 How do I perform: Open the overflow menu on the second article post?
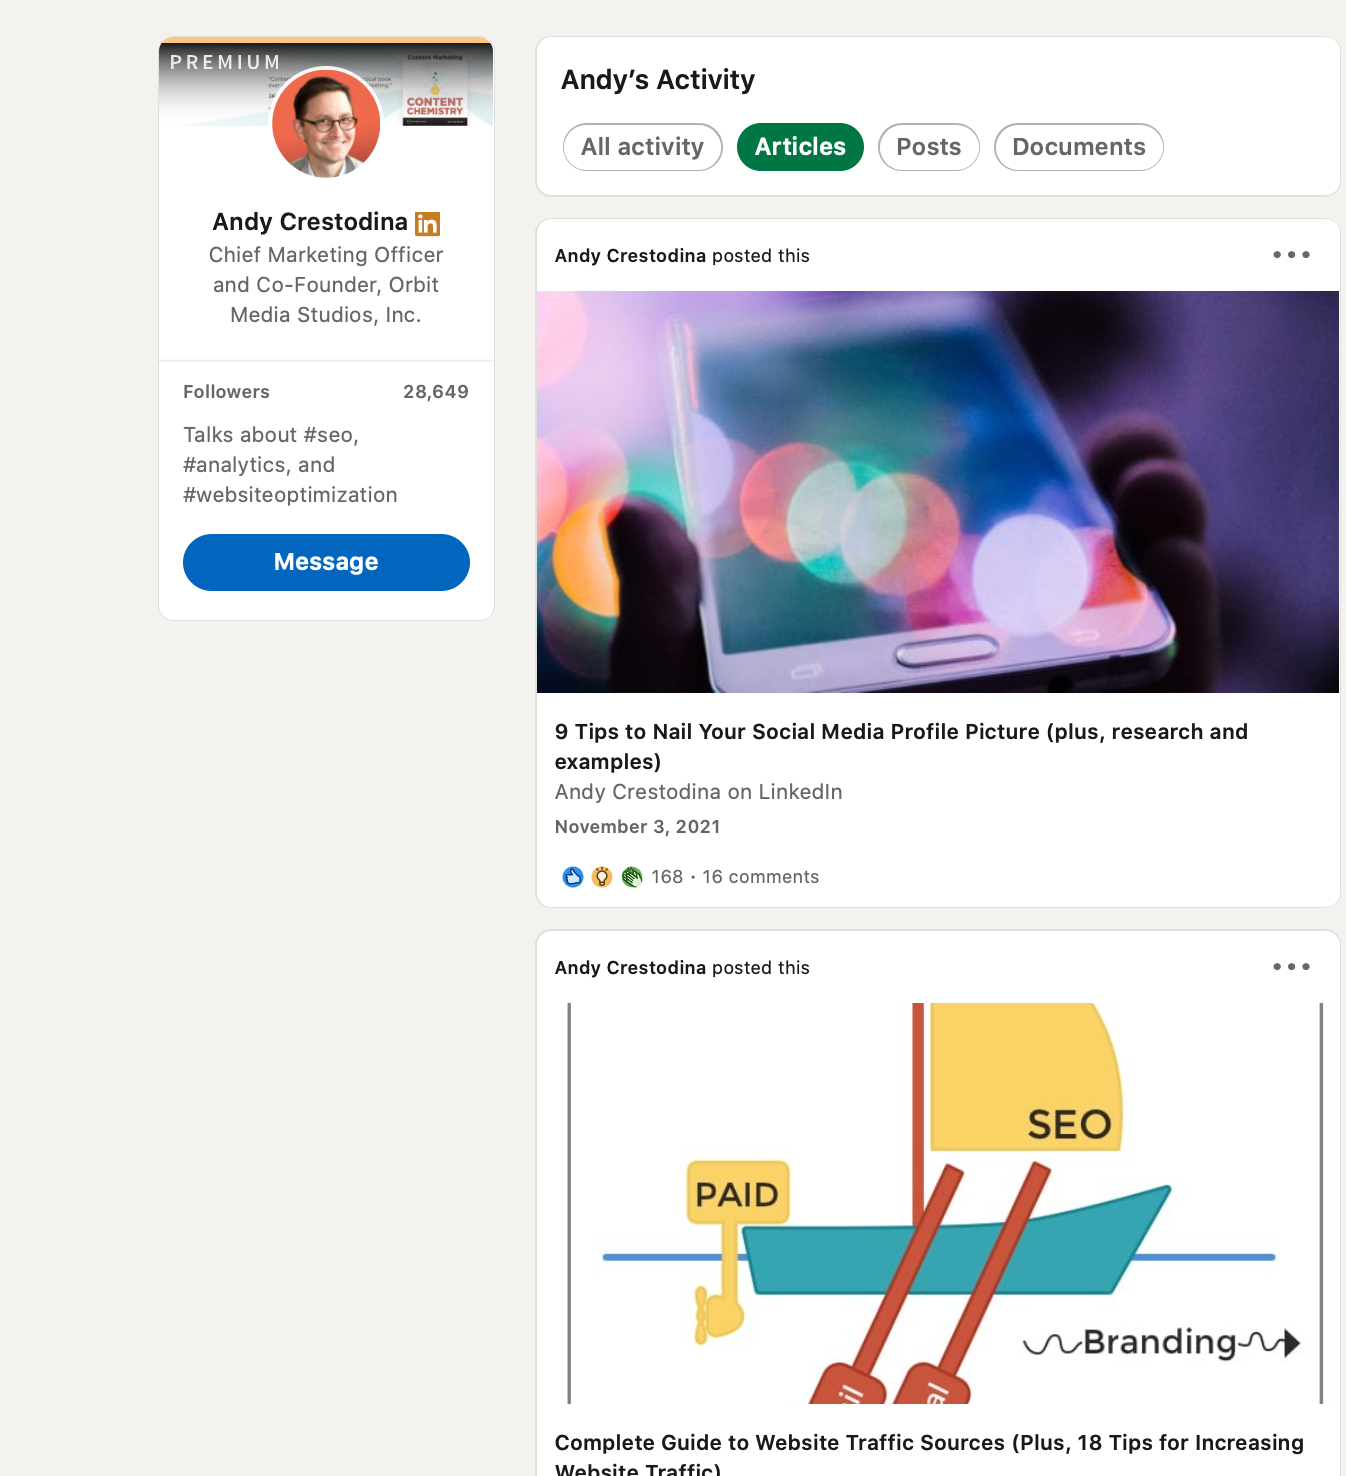pos(1291,967)
